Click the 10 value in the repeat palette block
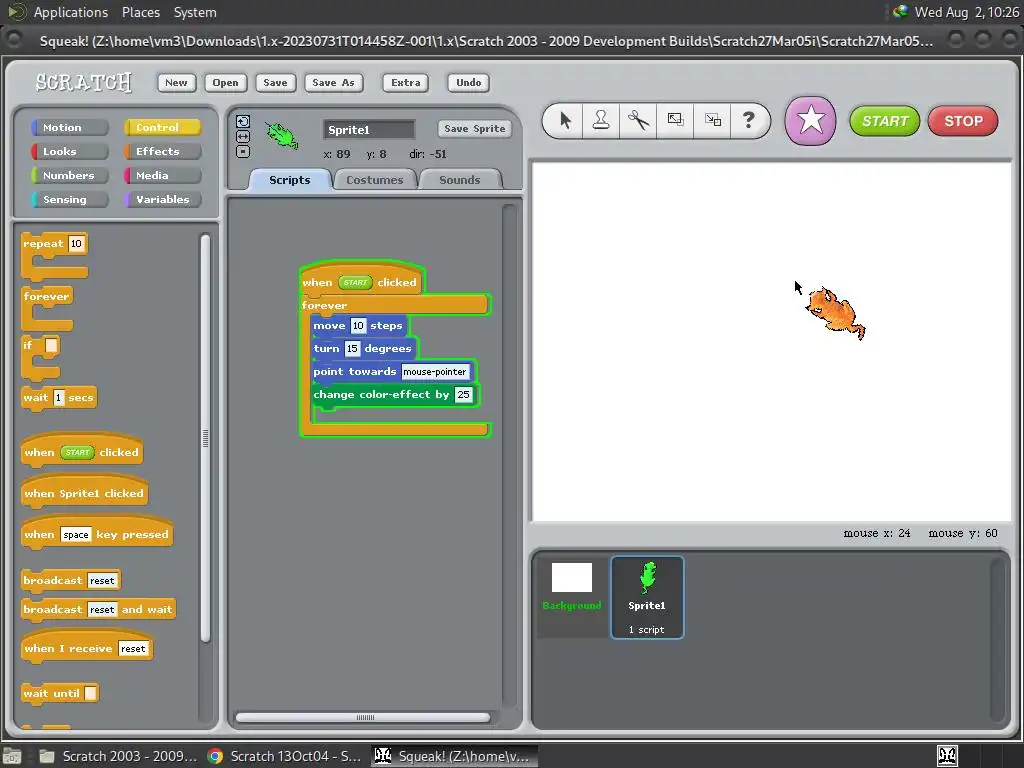This screenshot has height=768, width=1024. pos(76,244)
